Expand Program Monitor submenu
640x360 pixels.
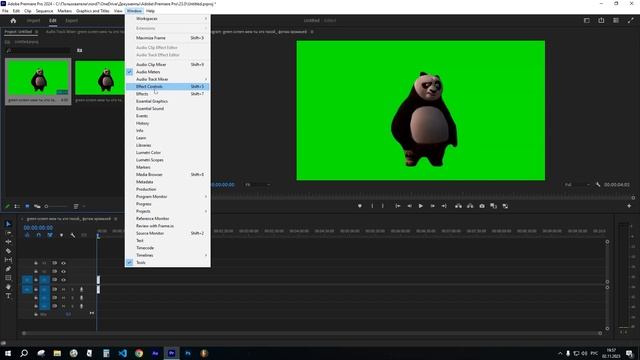point(168,197)
